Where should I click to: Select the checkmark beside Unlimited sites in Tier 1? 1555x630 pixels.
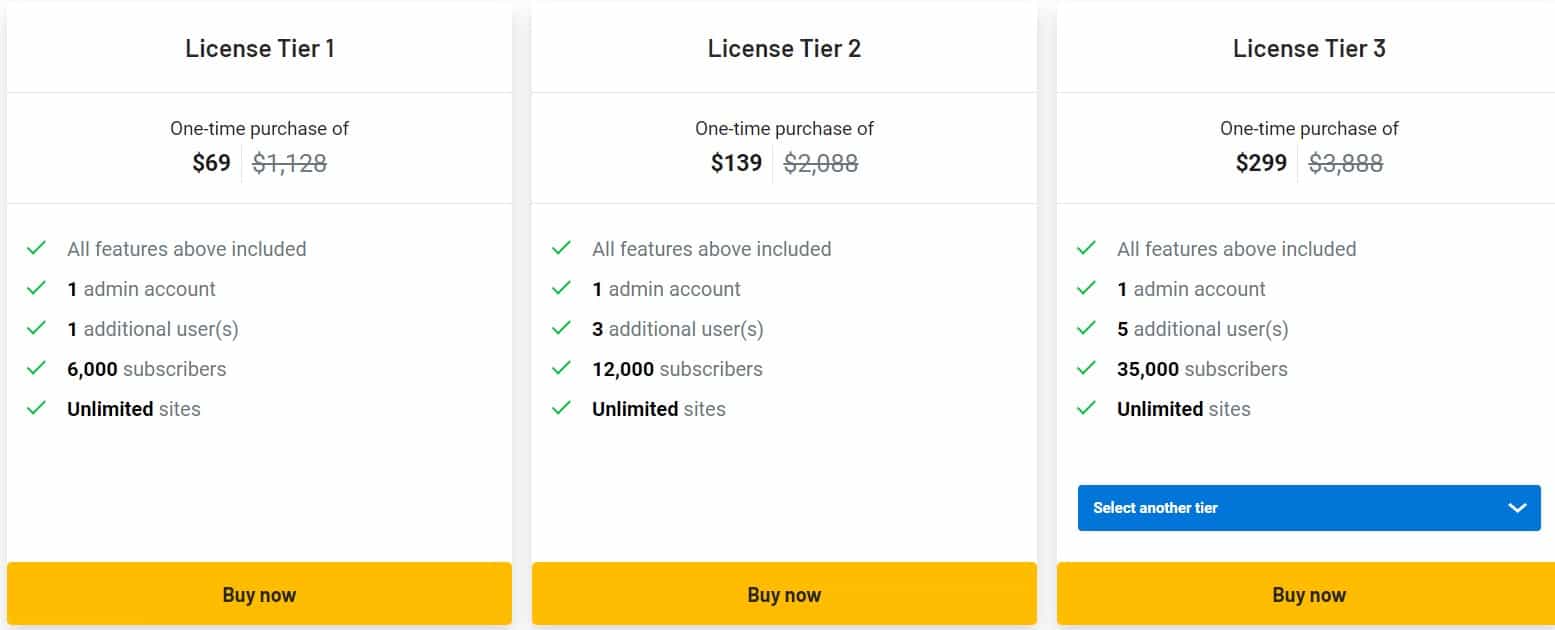click(x=37, y=409)
